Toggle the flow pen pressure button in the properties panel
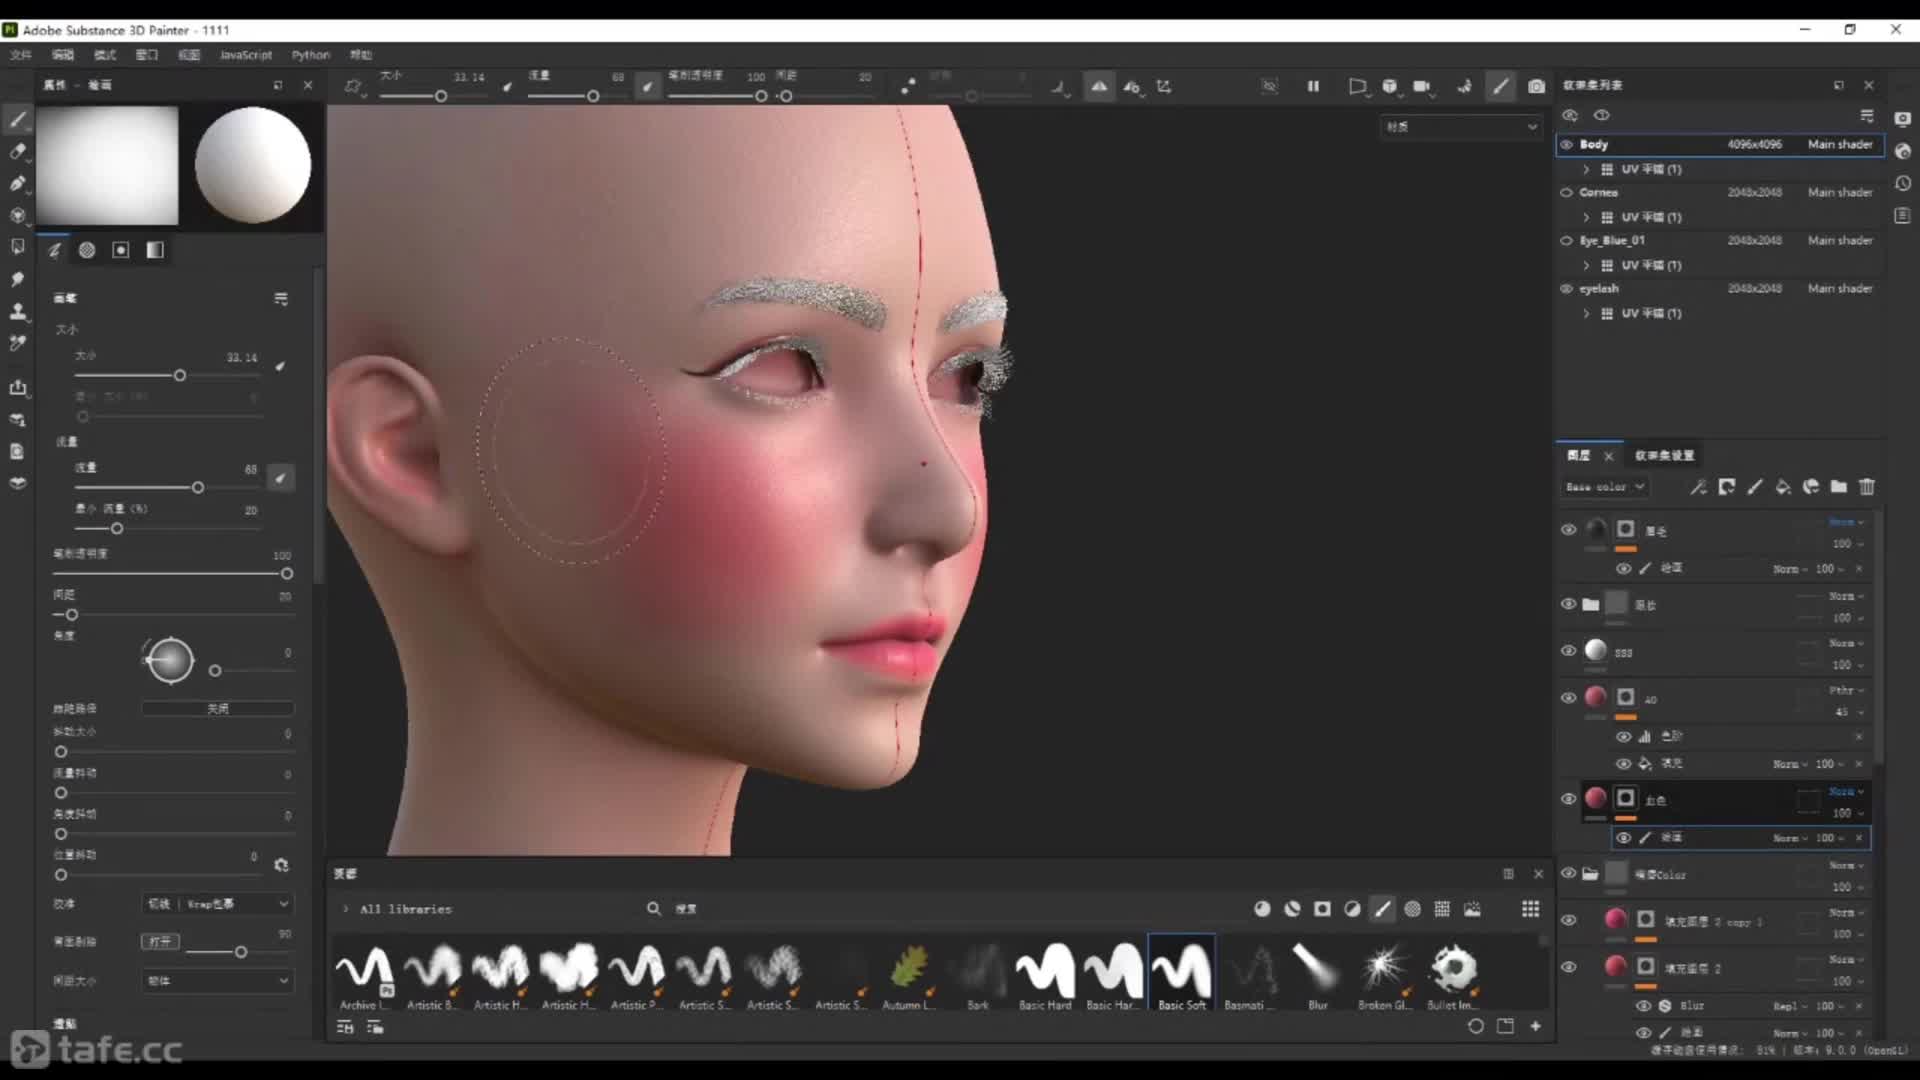 click(x=280, y=478)
